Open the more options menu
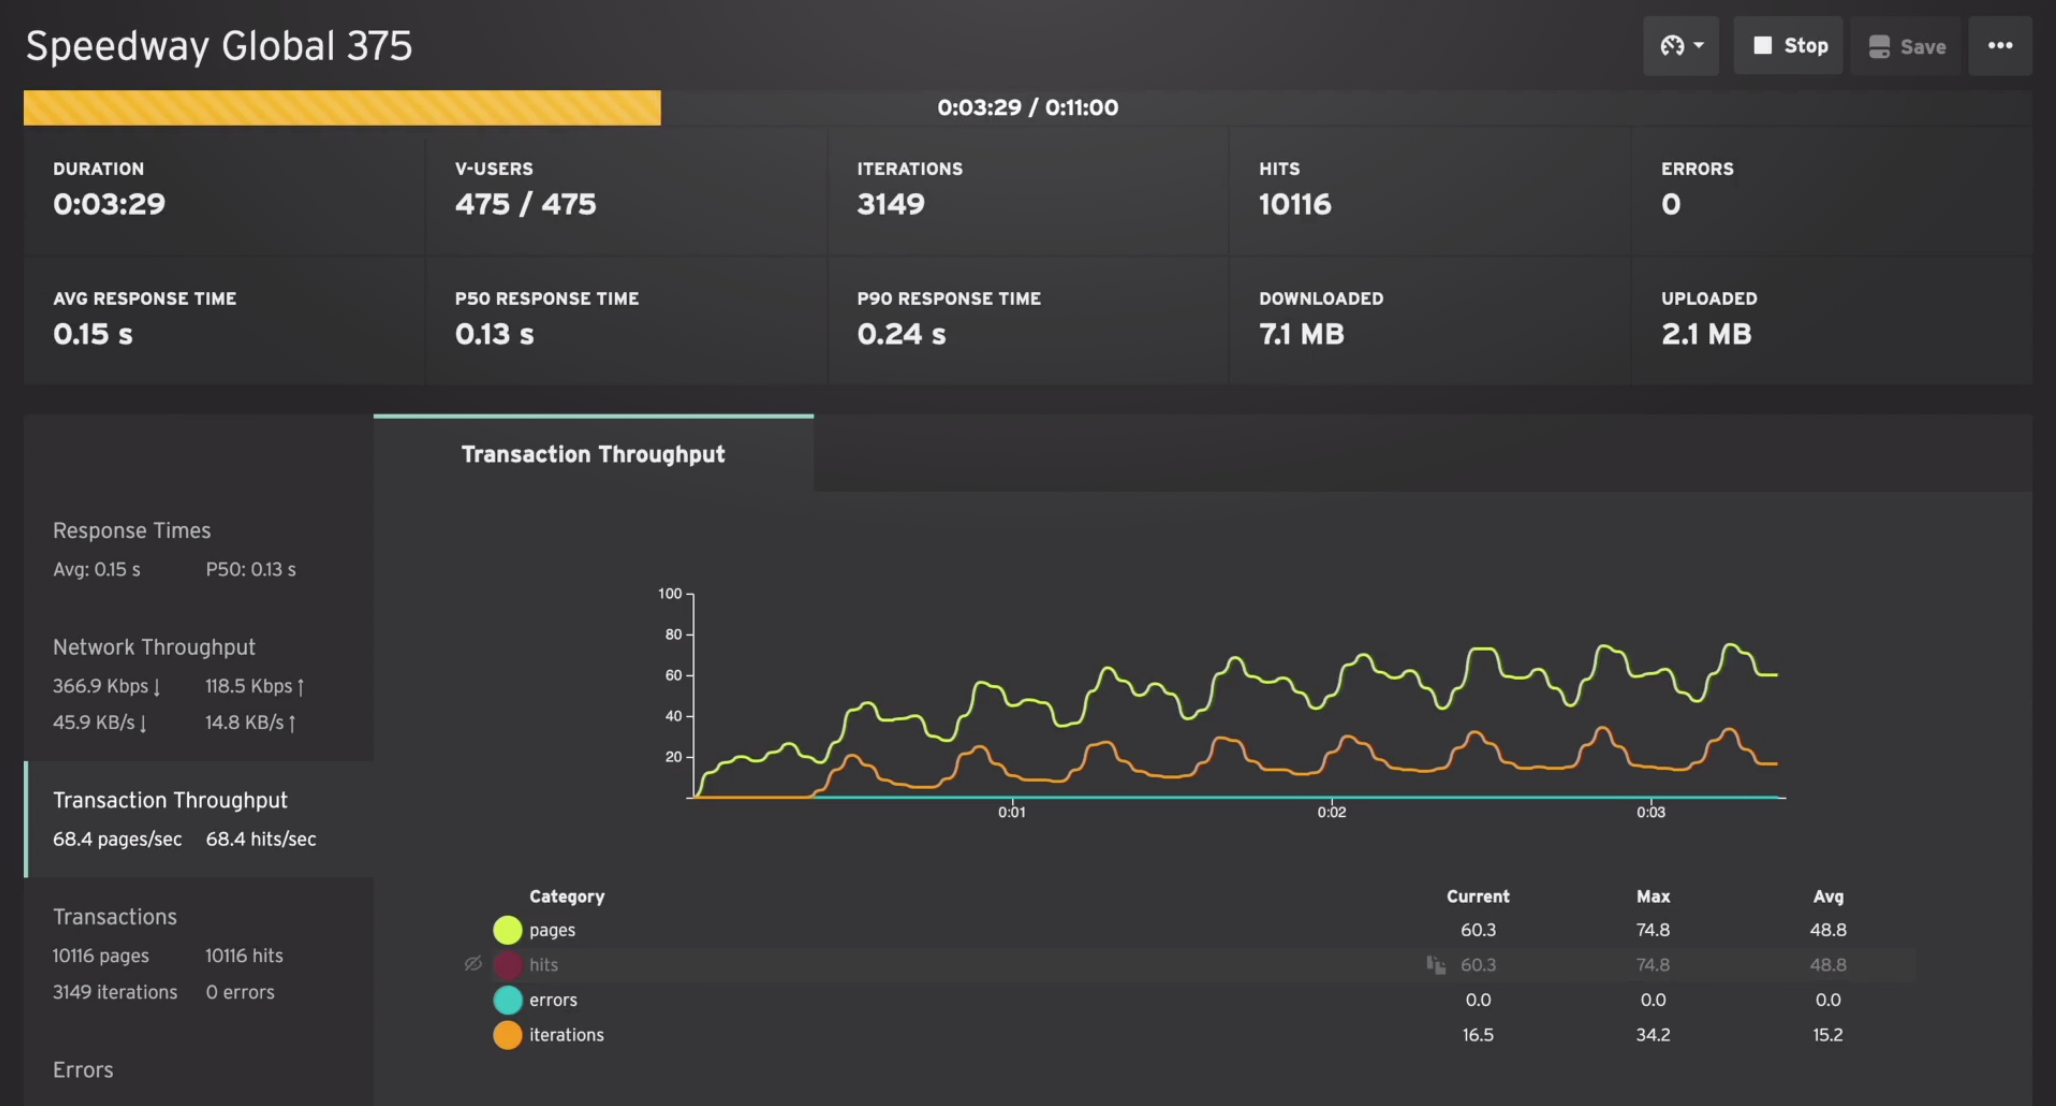The height and width of the screenshot is (1106, 2056). (x=1999, y=45)
